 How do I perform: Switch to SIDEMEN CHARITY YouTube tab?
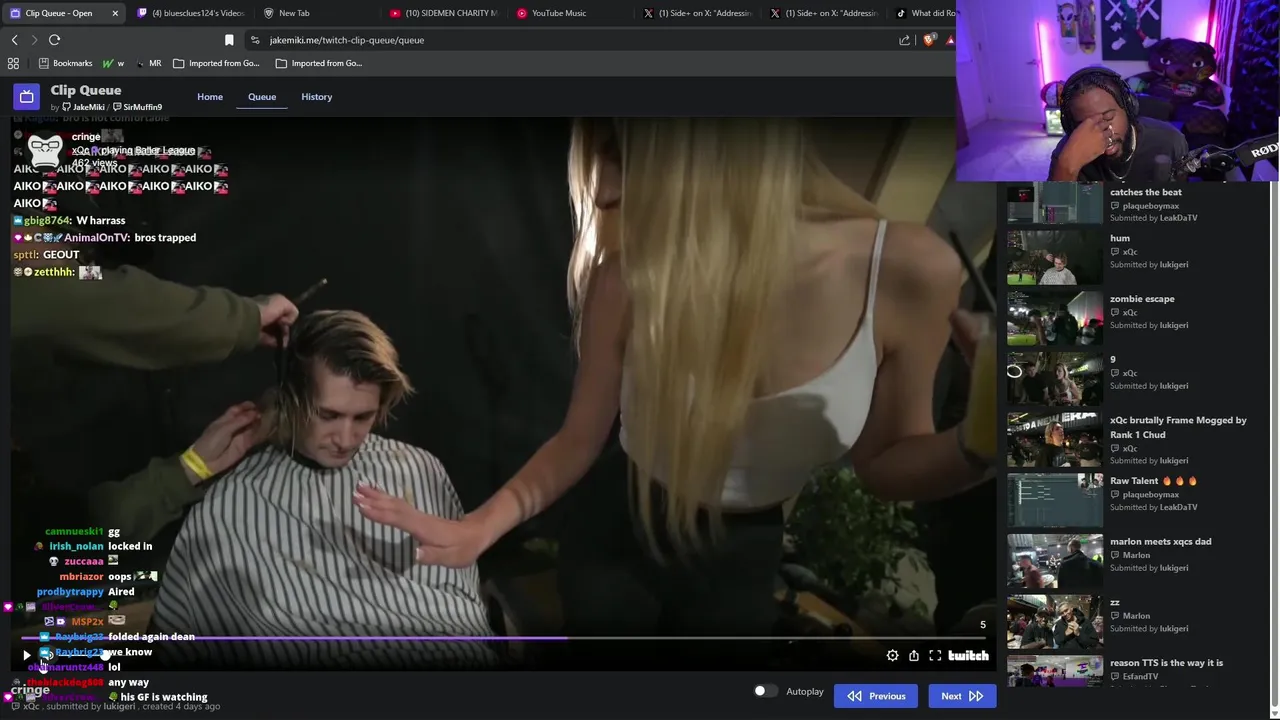[x=443, y=13]
